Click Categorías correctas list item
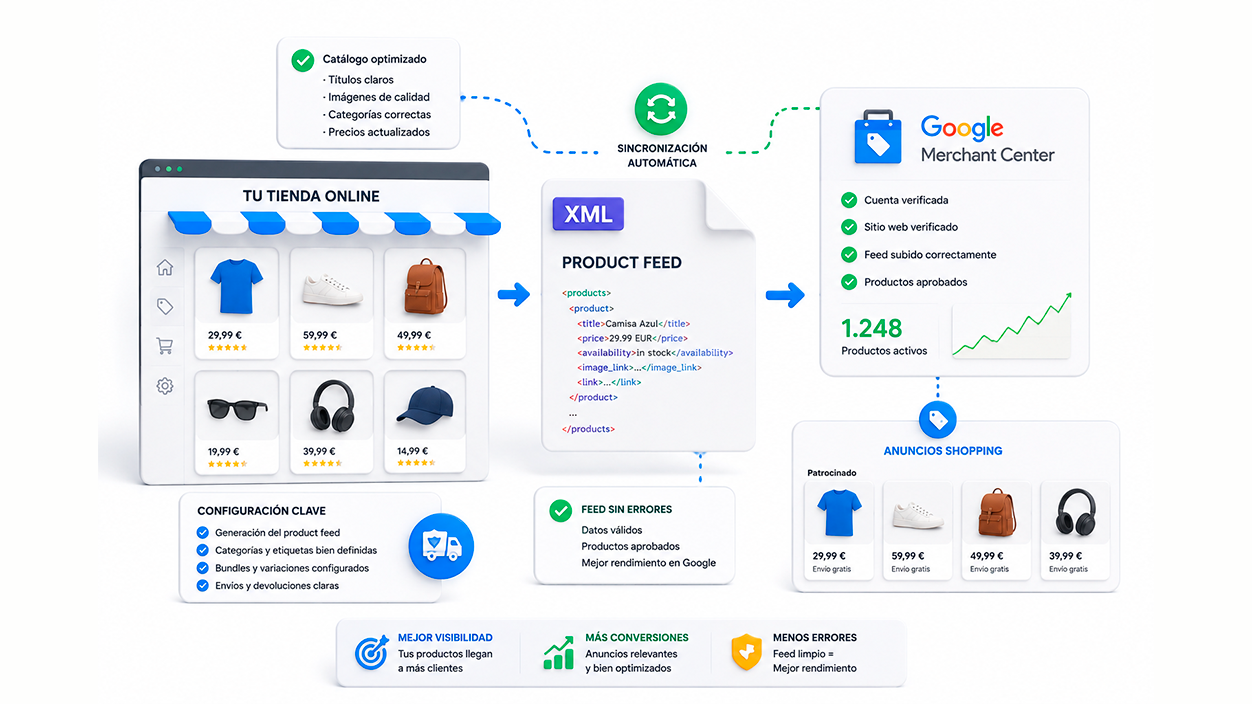This screenshot has height=704, width=1252. pos(379,115)
